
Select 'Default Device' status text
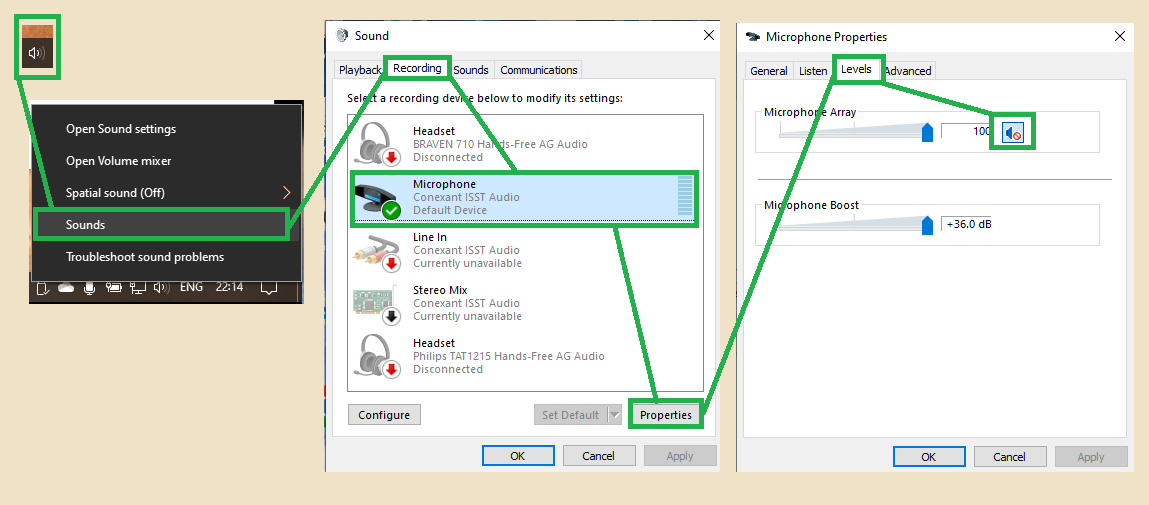tap(450, 210)
